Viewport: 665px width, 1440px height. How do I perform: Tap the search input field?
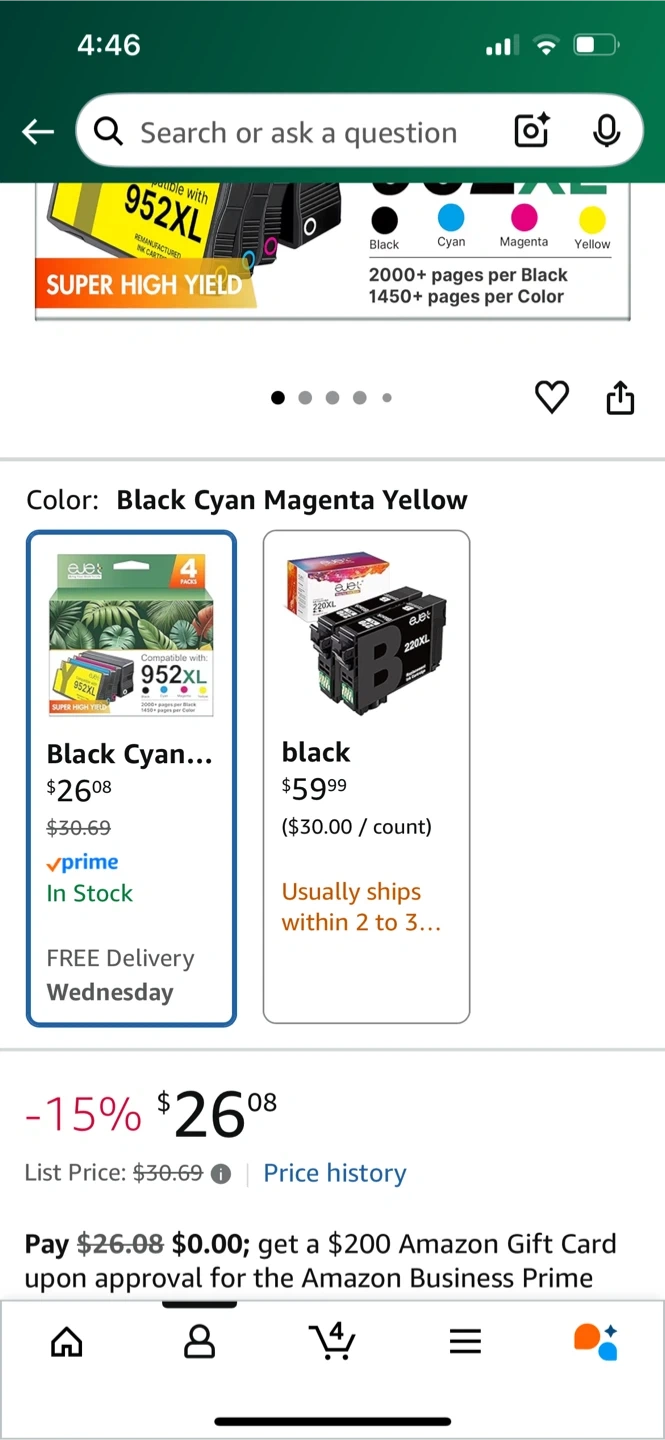298,132
